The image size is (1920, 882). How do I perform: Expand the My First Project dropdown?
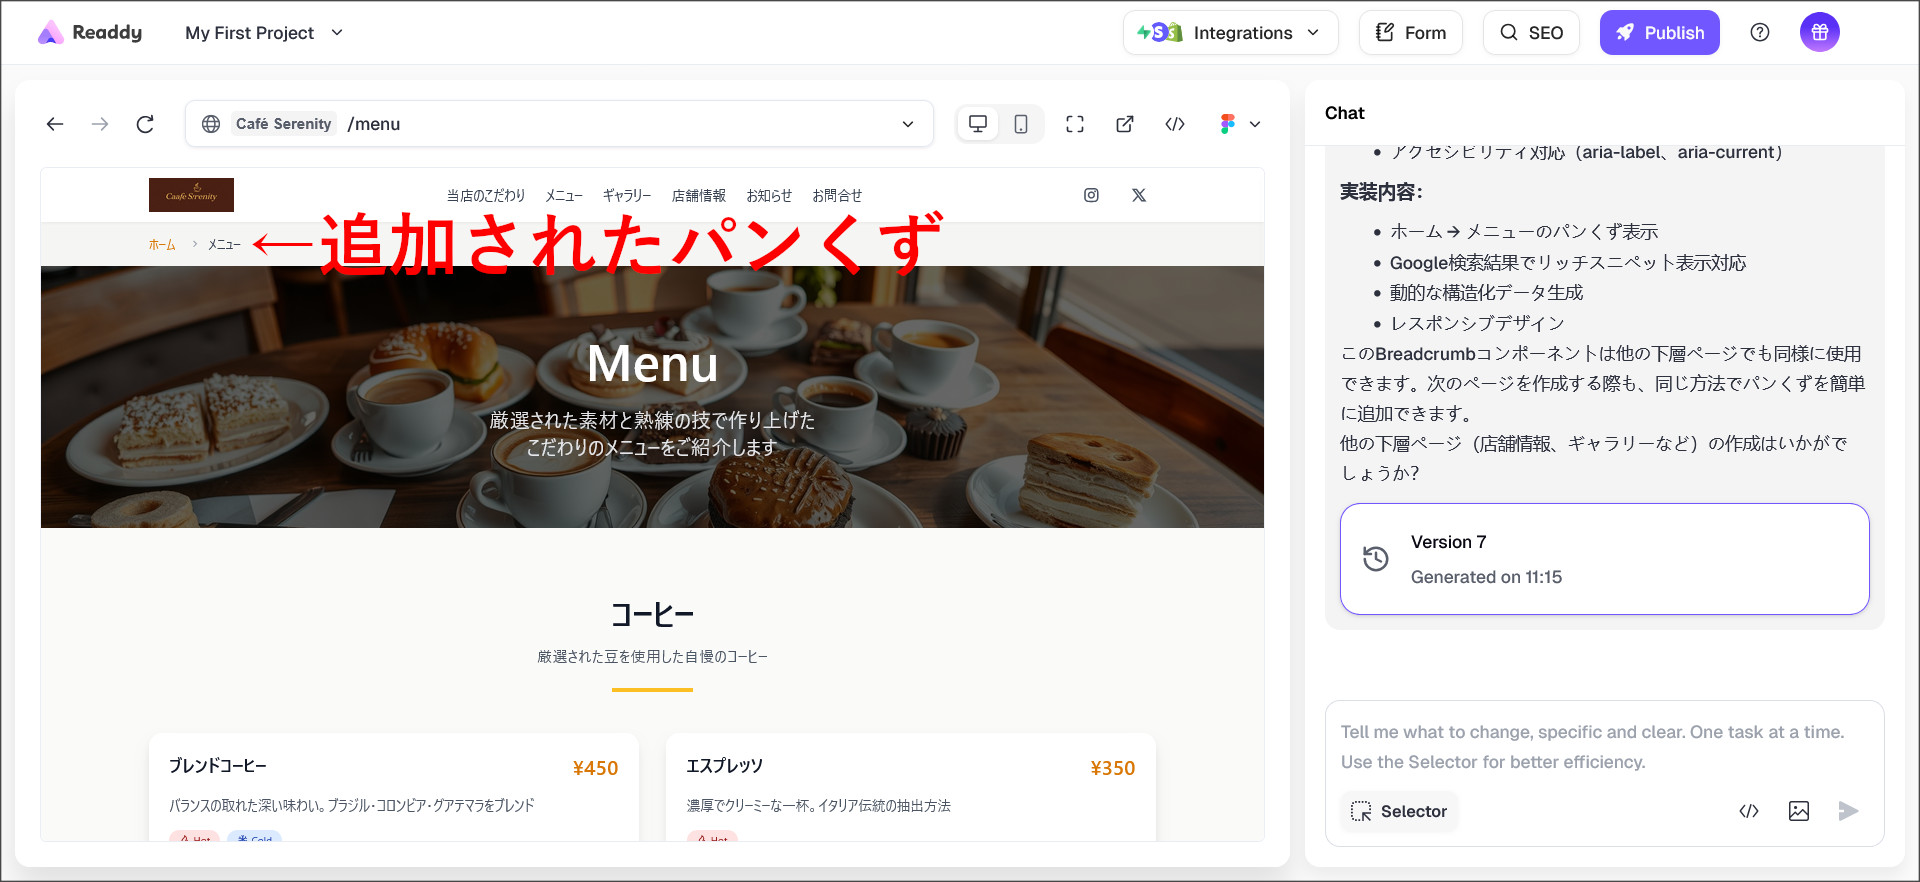264,33
